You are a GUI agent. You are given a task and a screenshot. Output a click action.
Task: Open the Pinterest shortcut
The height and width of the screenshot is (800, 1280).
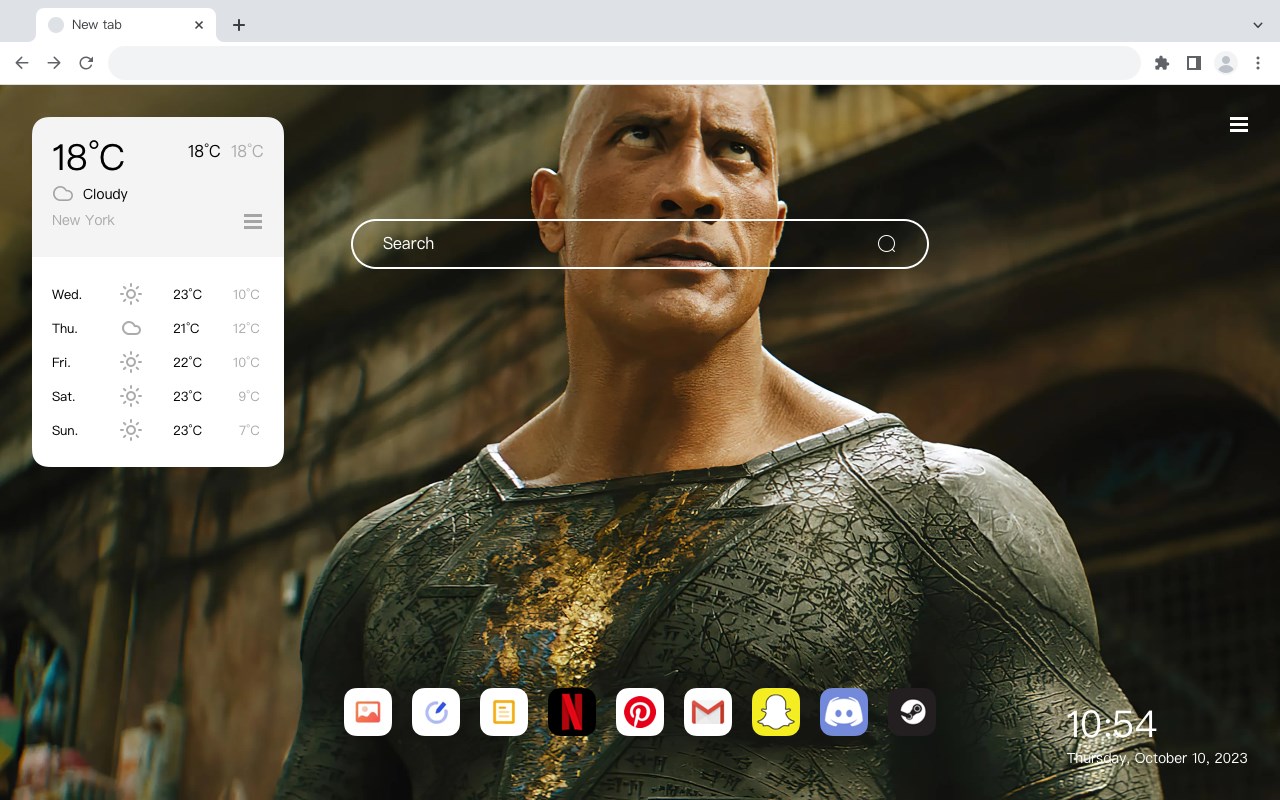point(640,712)
